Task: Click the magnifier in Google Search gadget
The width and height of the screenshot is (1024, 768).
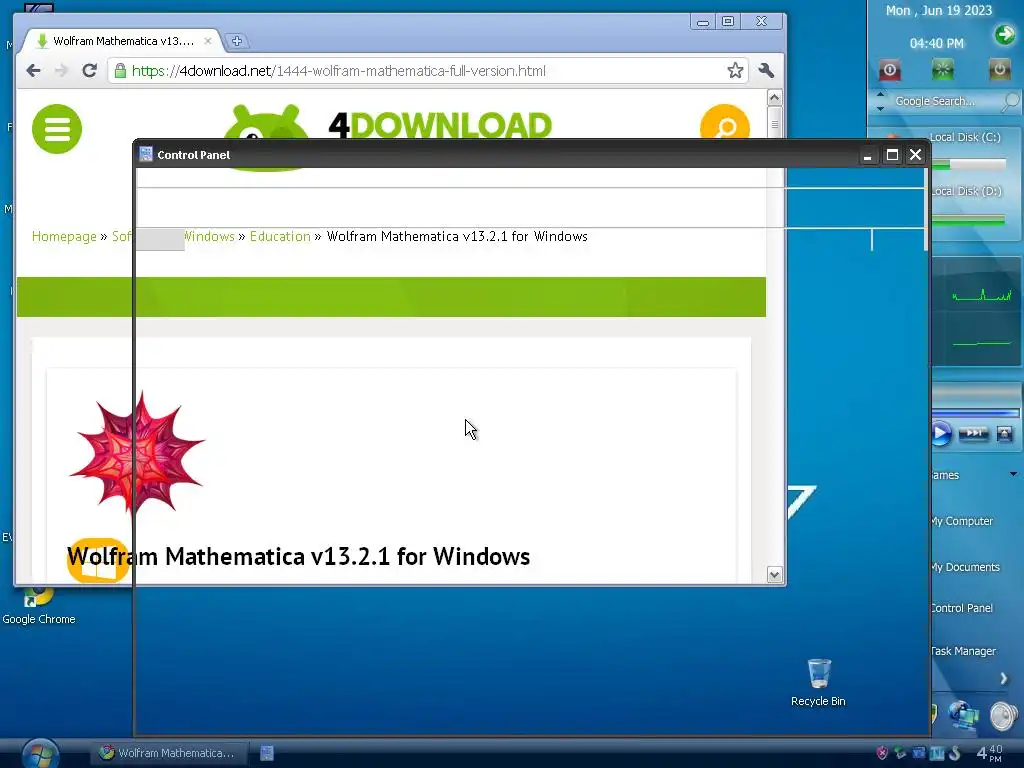Action: [1010, 101]
